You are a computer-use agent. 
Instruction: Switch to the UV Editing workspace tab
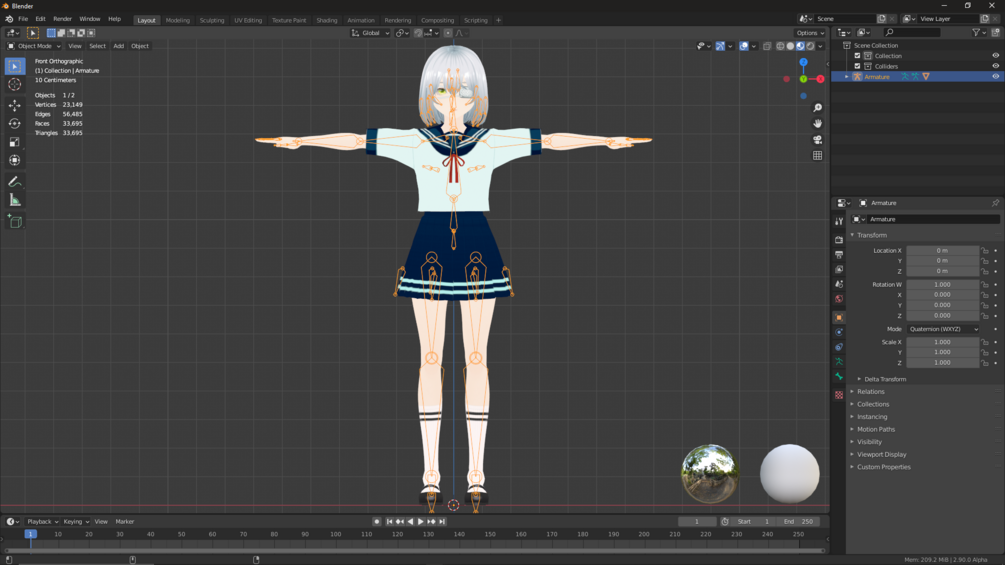pos(248,20)
